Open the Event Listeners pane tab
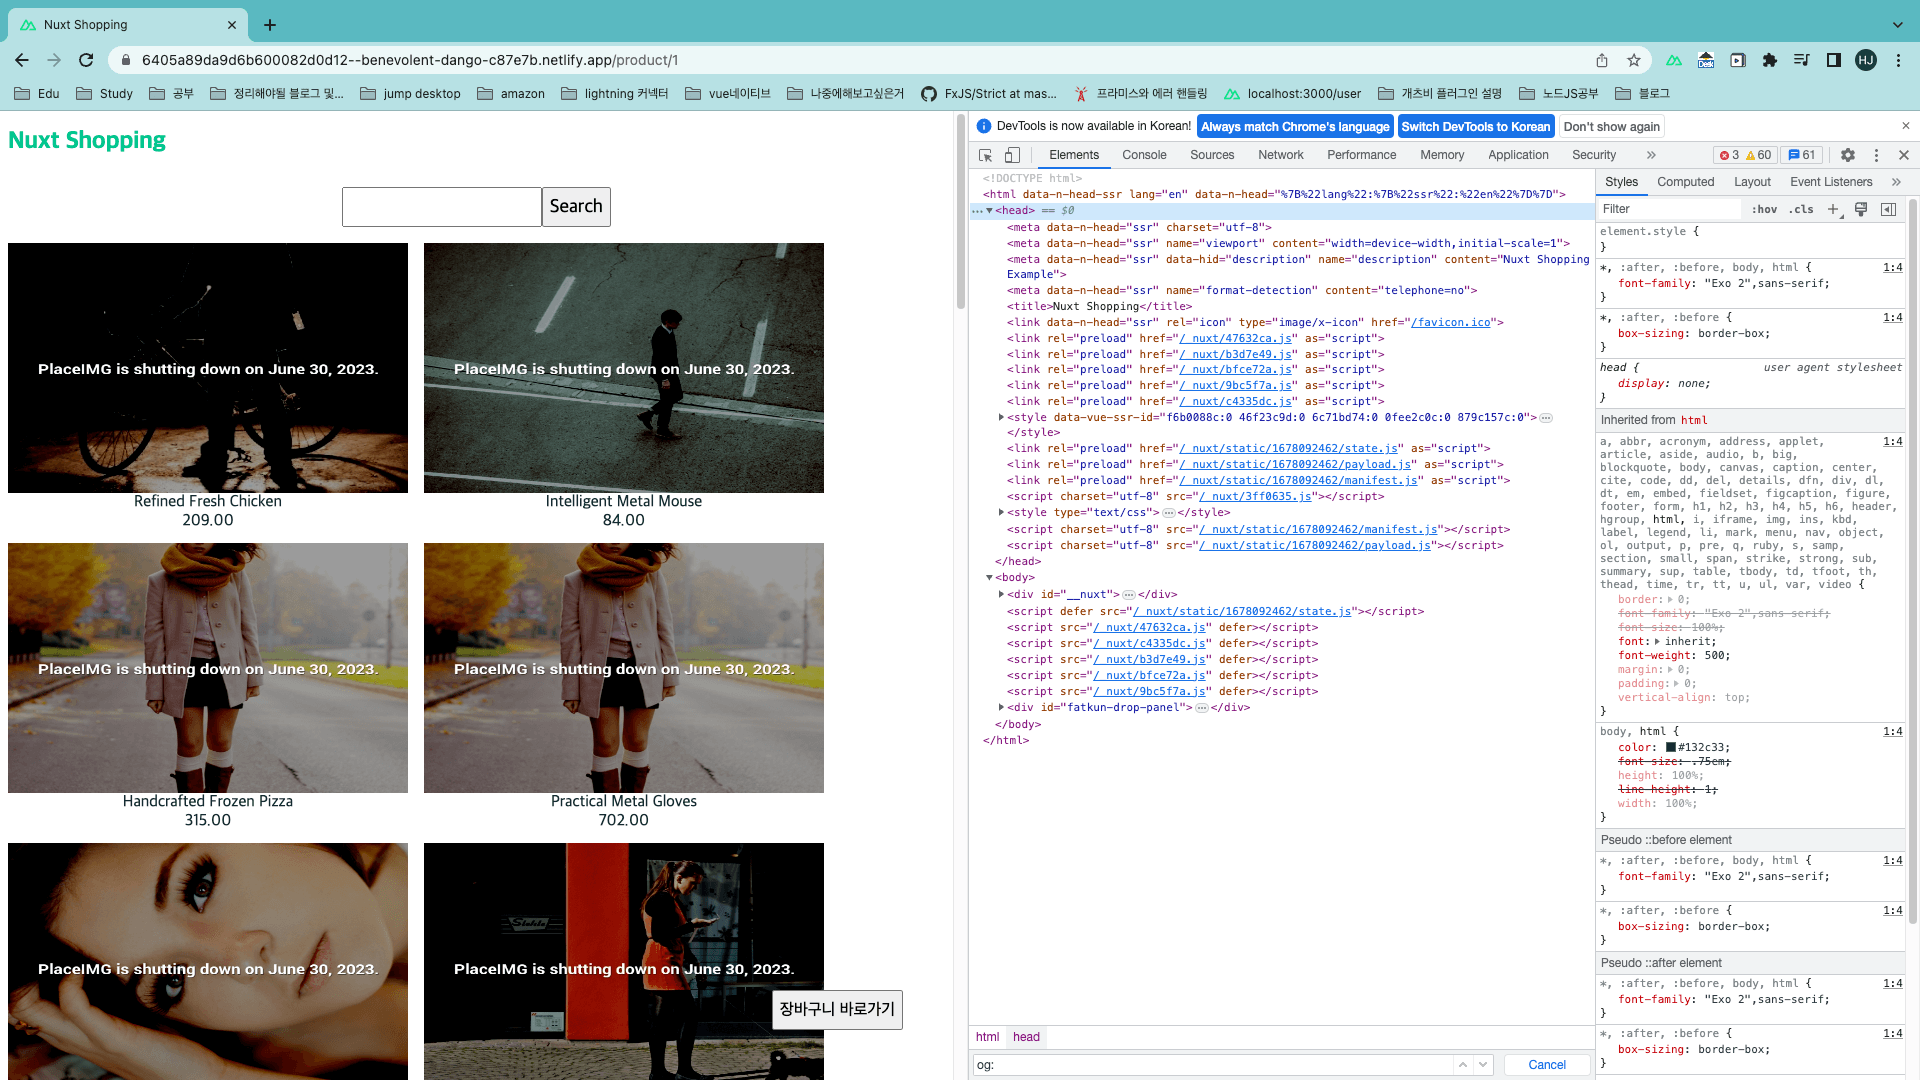This screenshot has width=1920, height=1080. [1831, 182]
